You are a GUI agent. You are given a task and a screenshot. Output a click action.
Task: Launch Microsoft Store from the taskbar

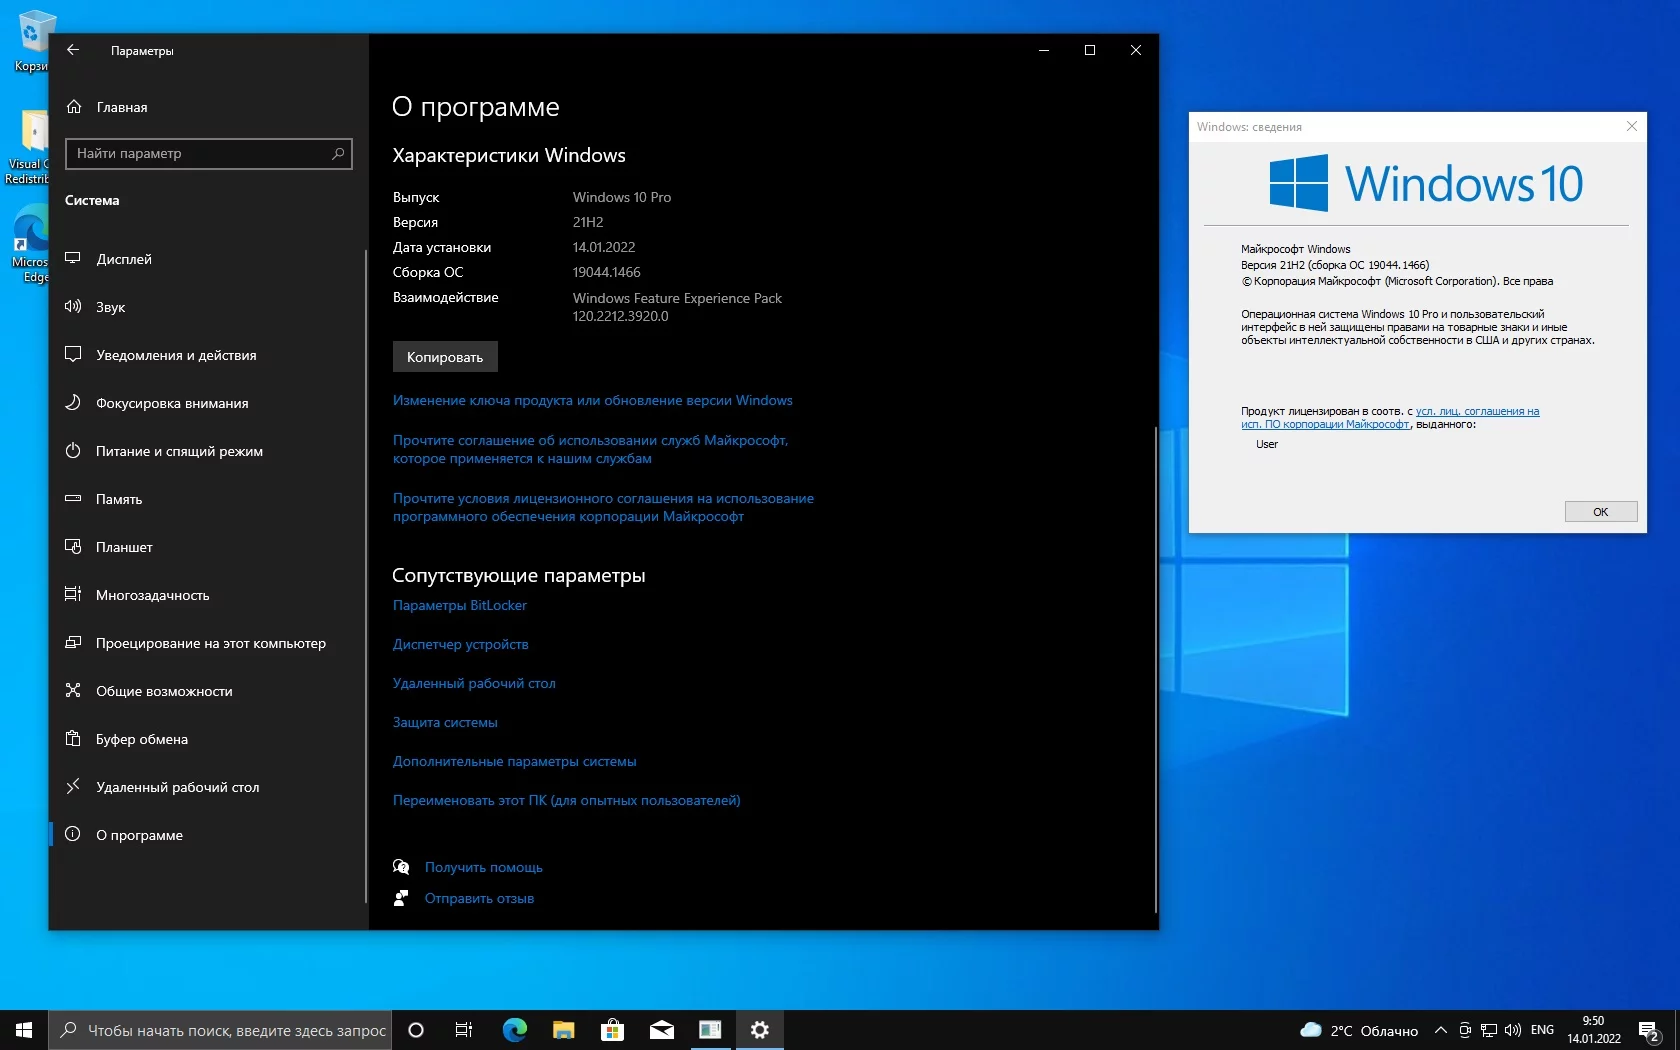tap(612, 1030)
